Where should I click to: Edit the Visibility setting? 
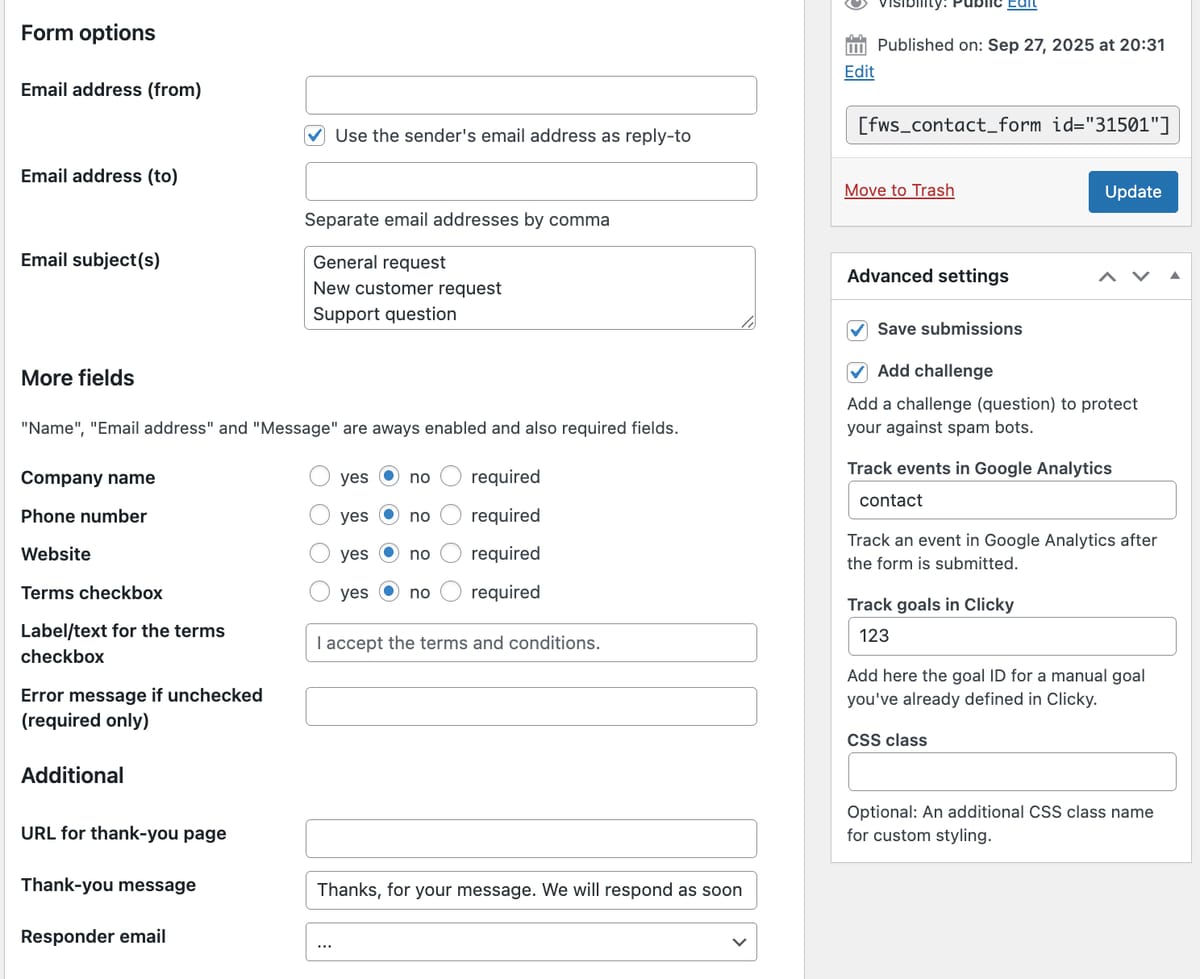pyautogui.click(x=1022, y=5)
